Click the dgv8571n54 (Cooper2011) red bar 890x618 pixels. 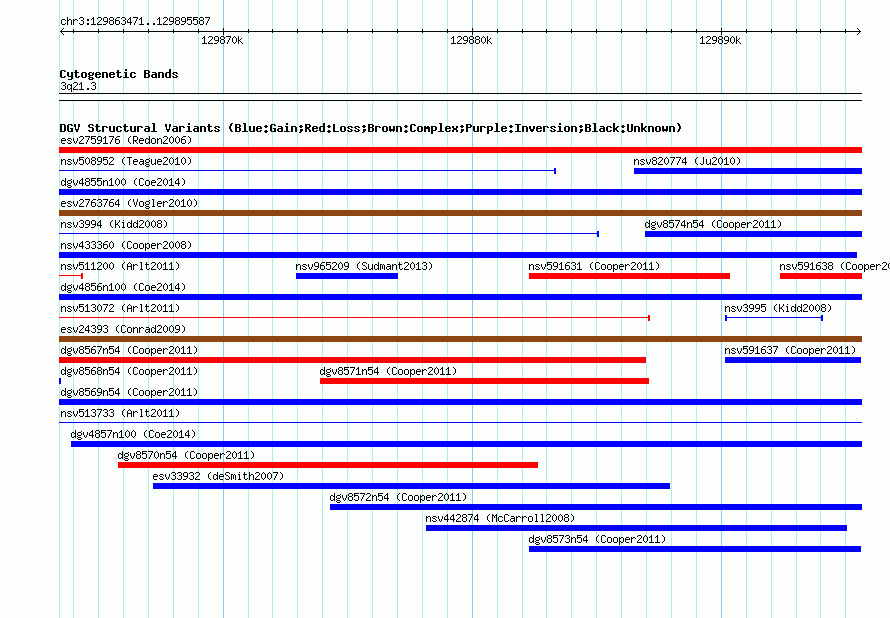pos(484,381)
